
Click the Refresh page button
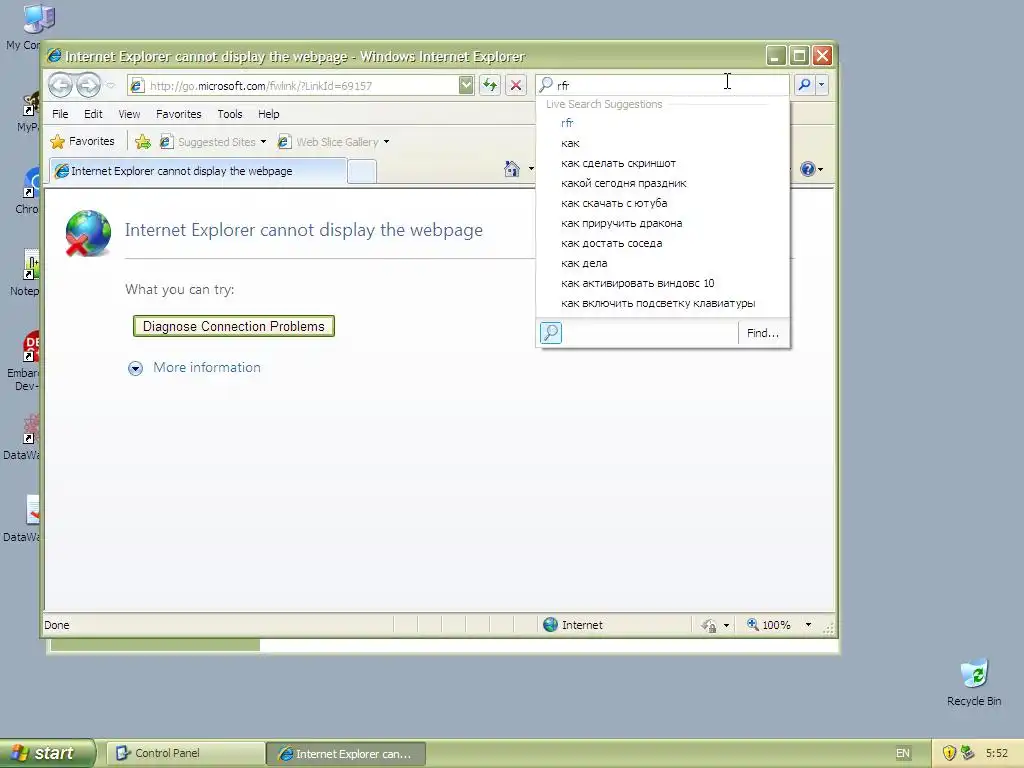(x=490, y=85)
